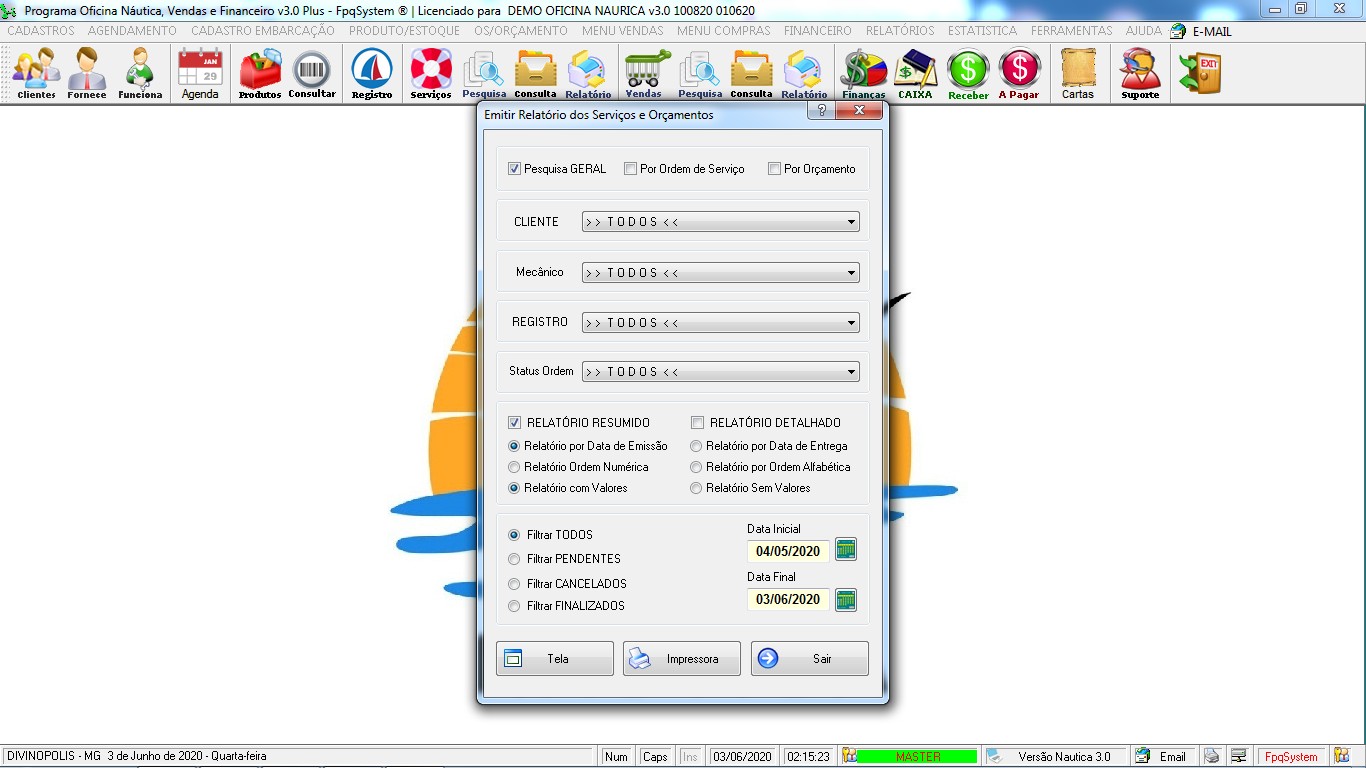Click the exit door icon
This screenshot has width=1366, height=768.
pyautogui.click(x=1200, y=74)
